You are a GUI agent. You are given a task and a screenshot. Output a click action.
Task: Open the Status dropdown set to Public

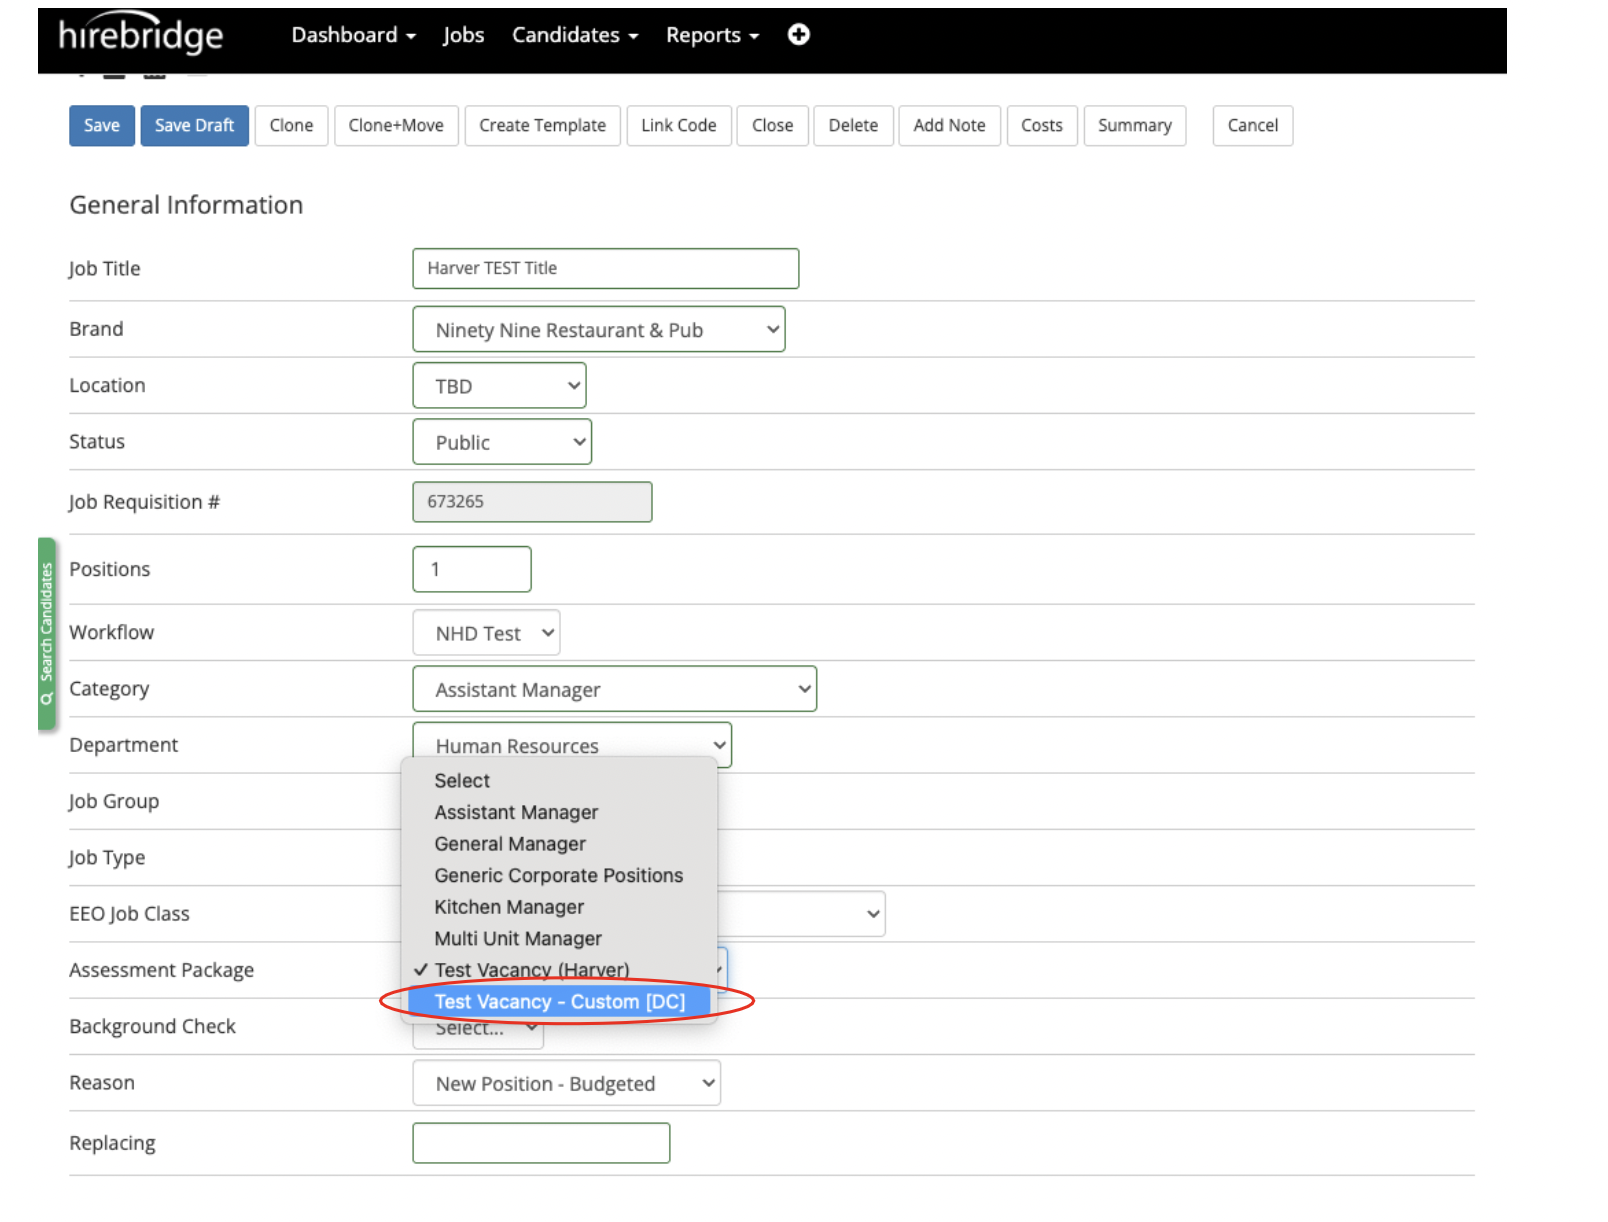pyautogui.click(x=501, y=442)
